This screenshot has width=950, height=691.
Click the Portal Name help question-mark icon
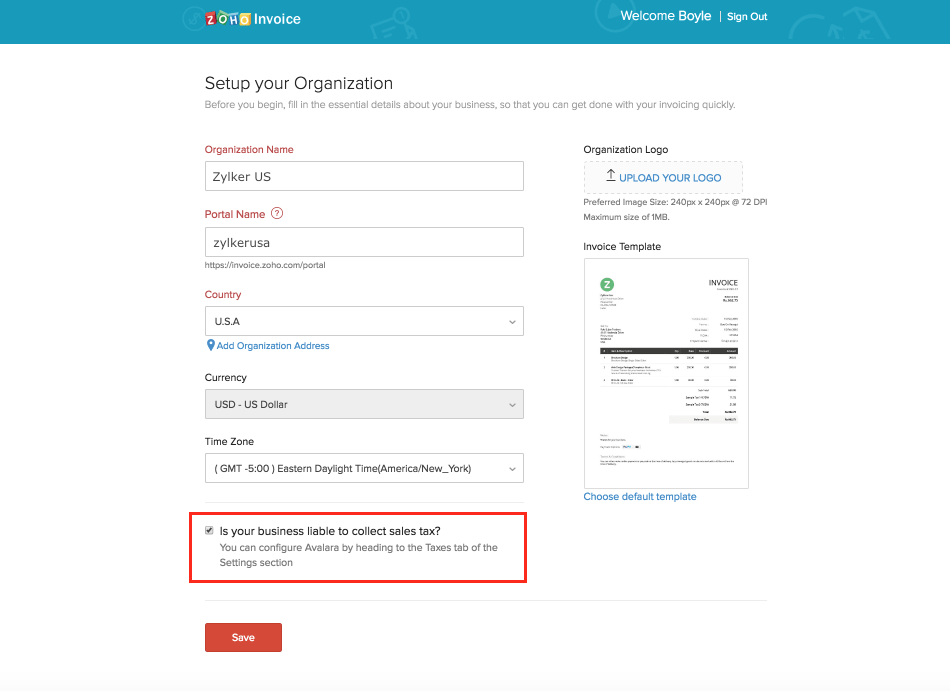click(277, 213)
